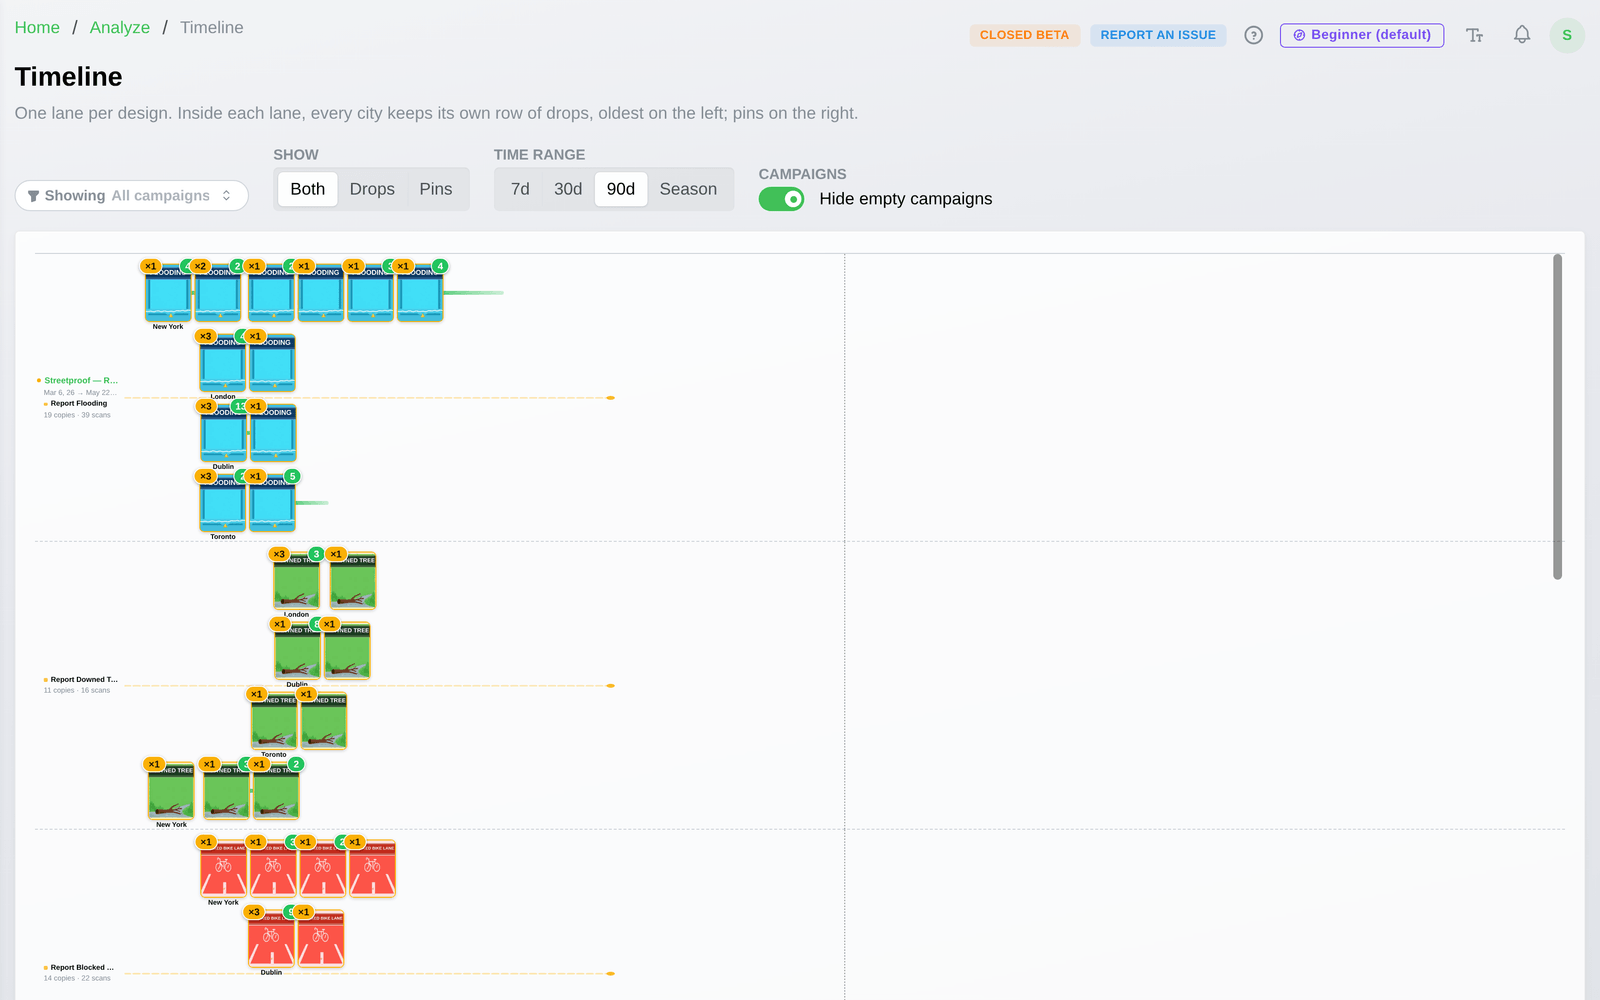Click green 3 badge on London downed tree card
This screenshot has height=1000, width=1600.
(316, 554)
